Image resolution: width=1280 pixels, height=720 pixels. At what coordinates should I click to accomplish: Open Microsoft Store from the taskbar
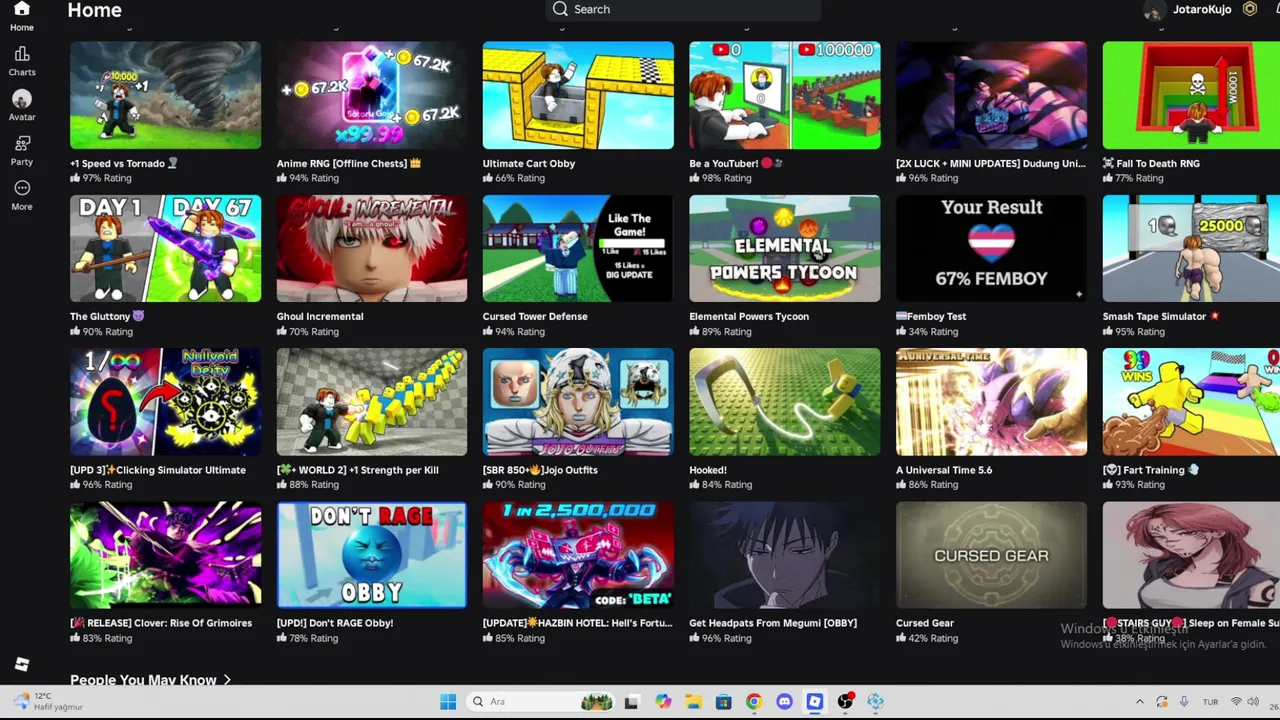click(x=723, y=702)
